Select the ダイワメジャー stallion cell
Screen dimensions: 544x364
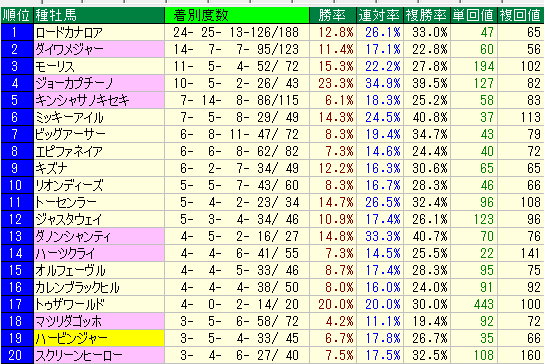[99, 49]
